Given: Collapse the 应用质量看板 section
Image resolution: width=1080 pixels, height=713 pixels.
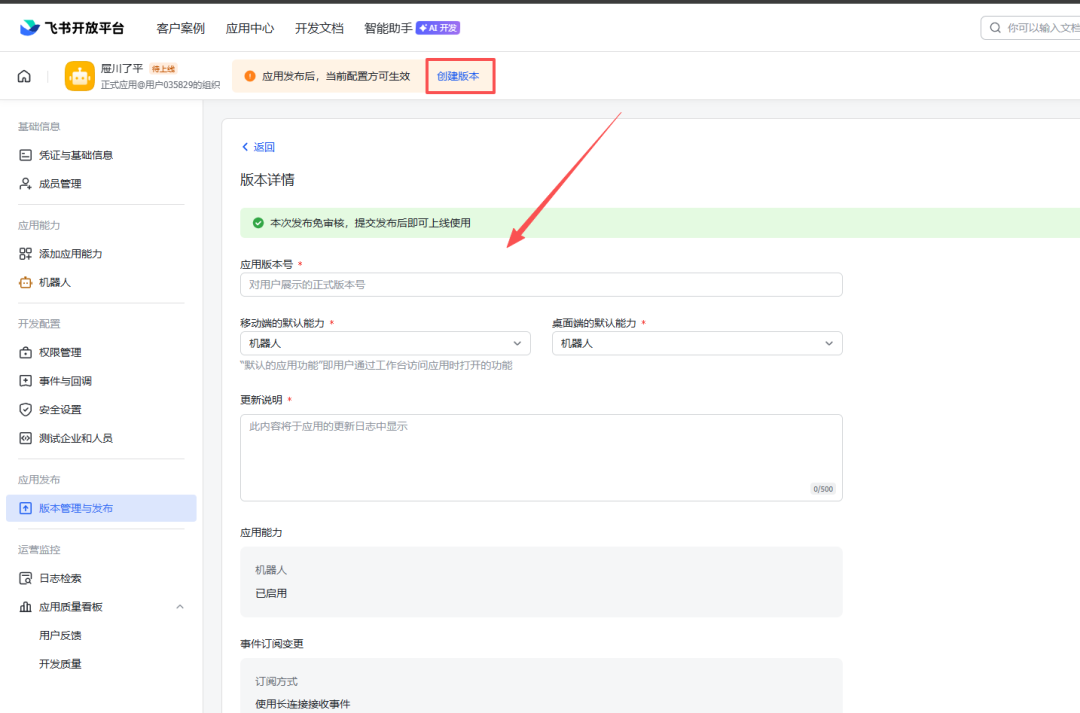Looking at the screenshot, I should pos(180,607).
